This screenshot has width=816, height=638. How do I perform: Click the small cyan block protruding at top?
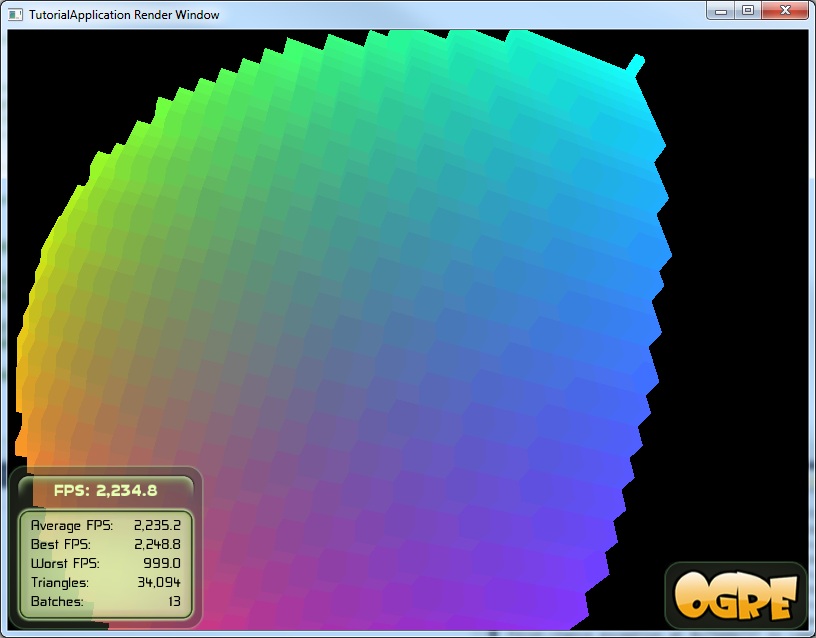click(x=636, y=63)
